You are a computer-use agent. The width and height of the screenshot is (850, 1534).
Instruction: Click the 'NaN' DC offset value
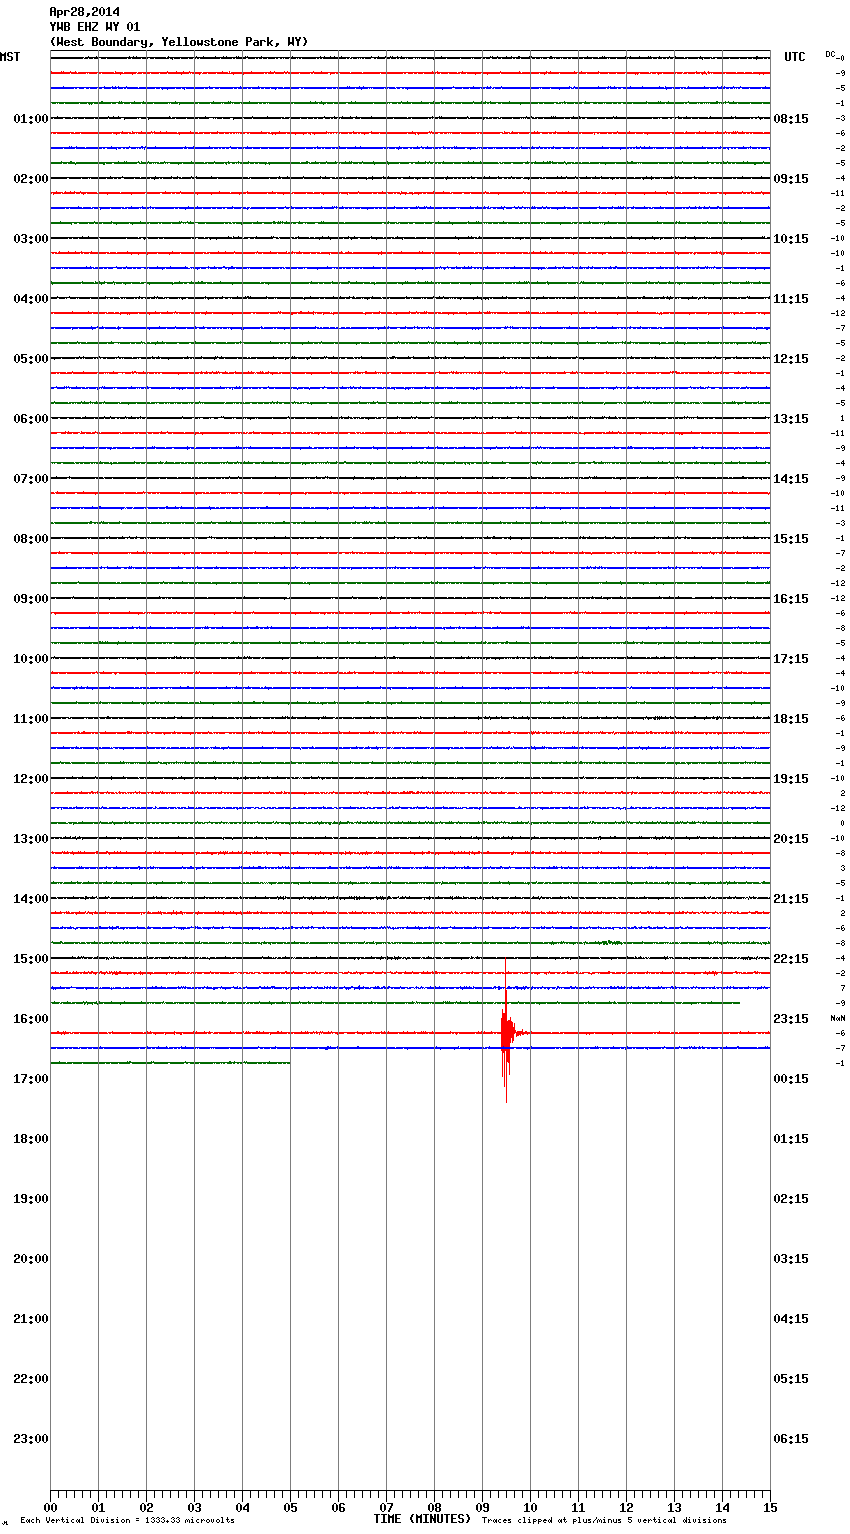[838, 1018]
